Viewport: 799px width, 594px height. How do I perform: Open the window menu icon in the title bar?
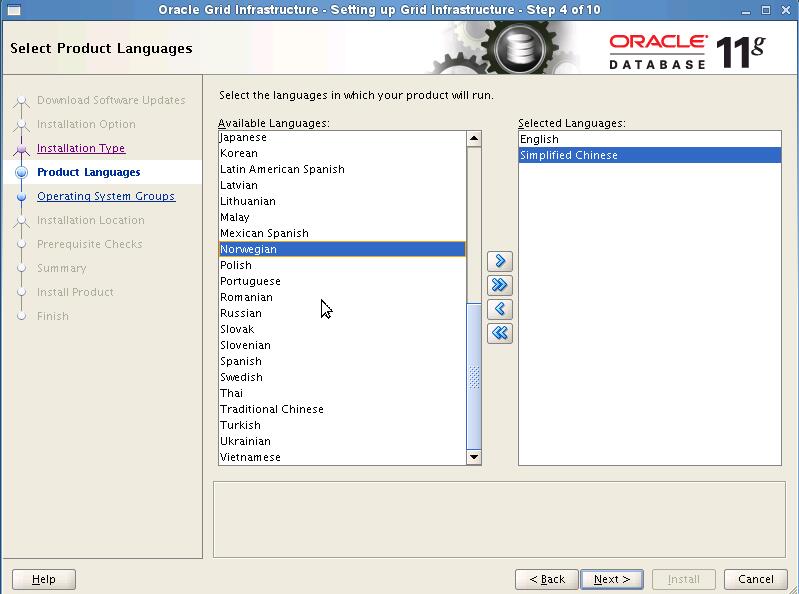[x=14, y=10]
